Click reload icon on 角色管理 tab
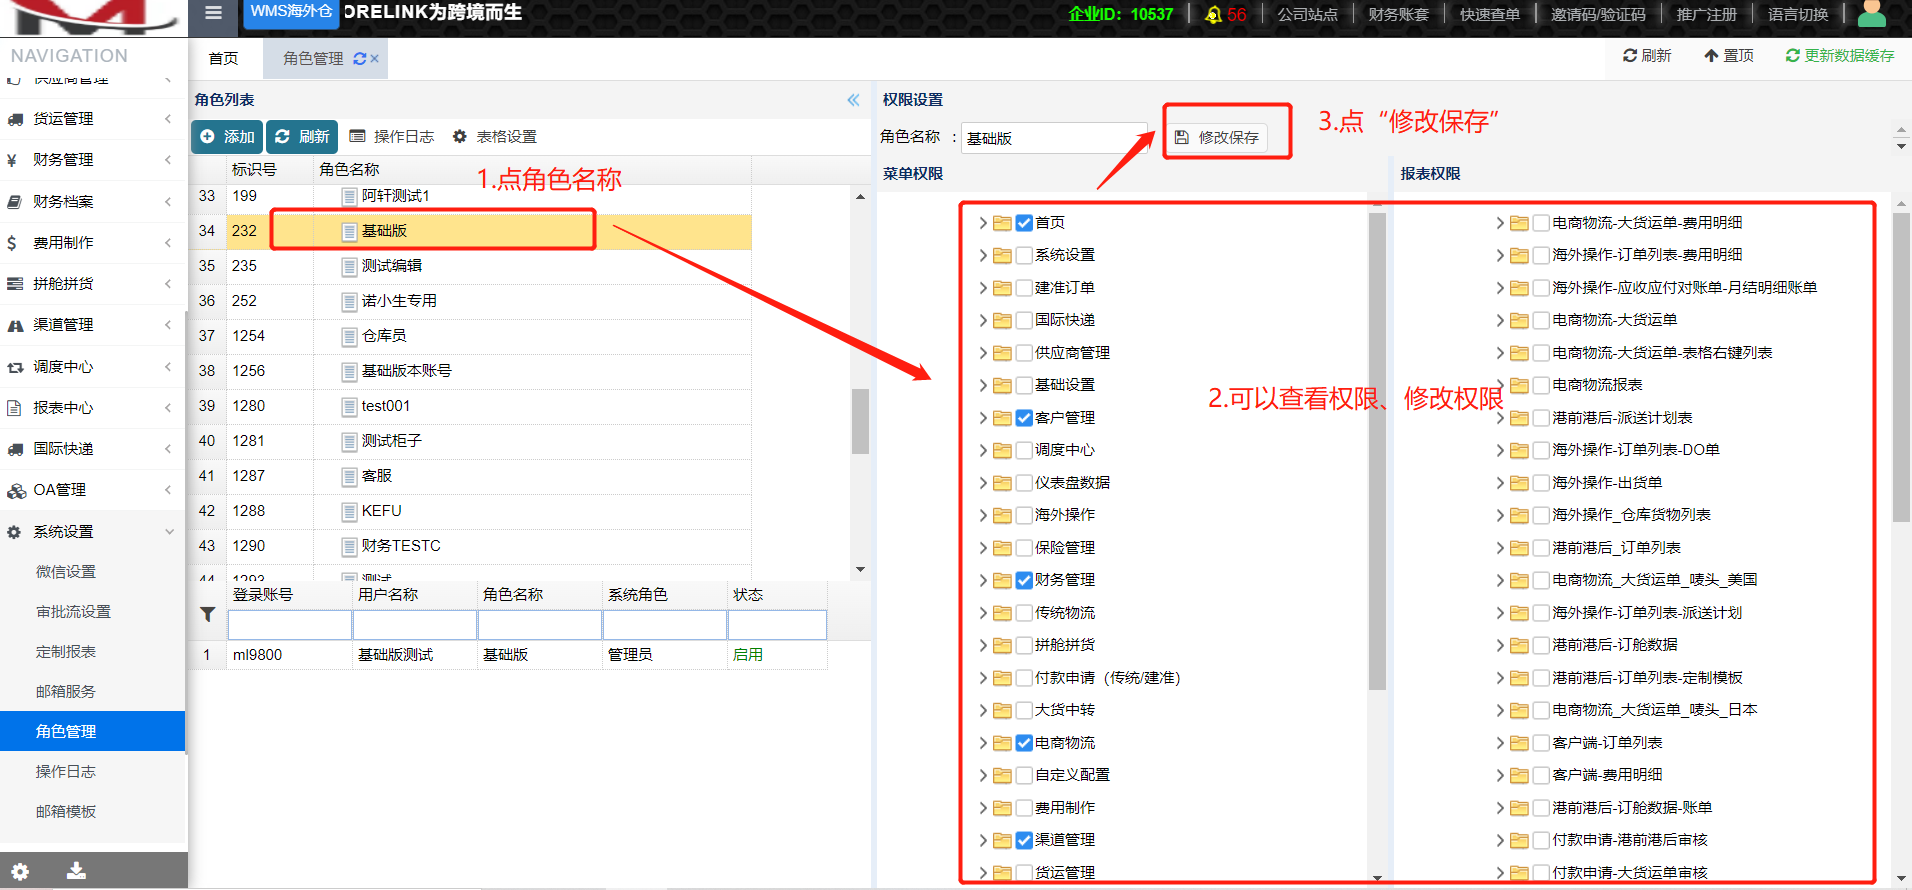 click(x=360, y=59)
